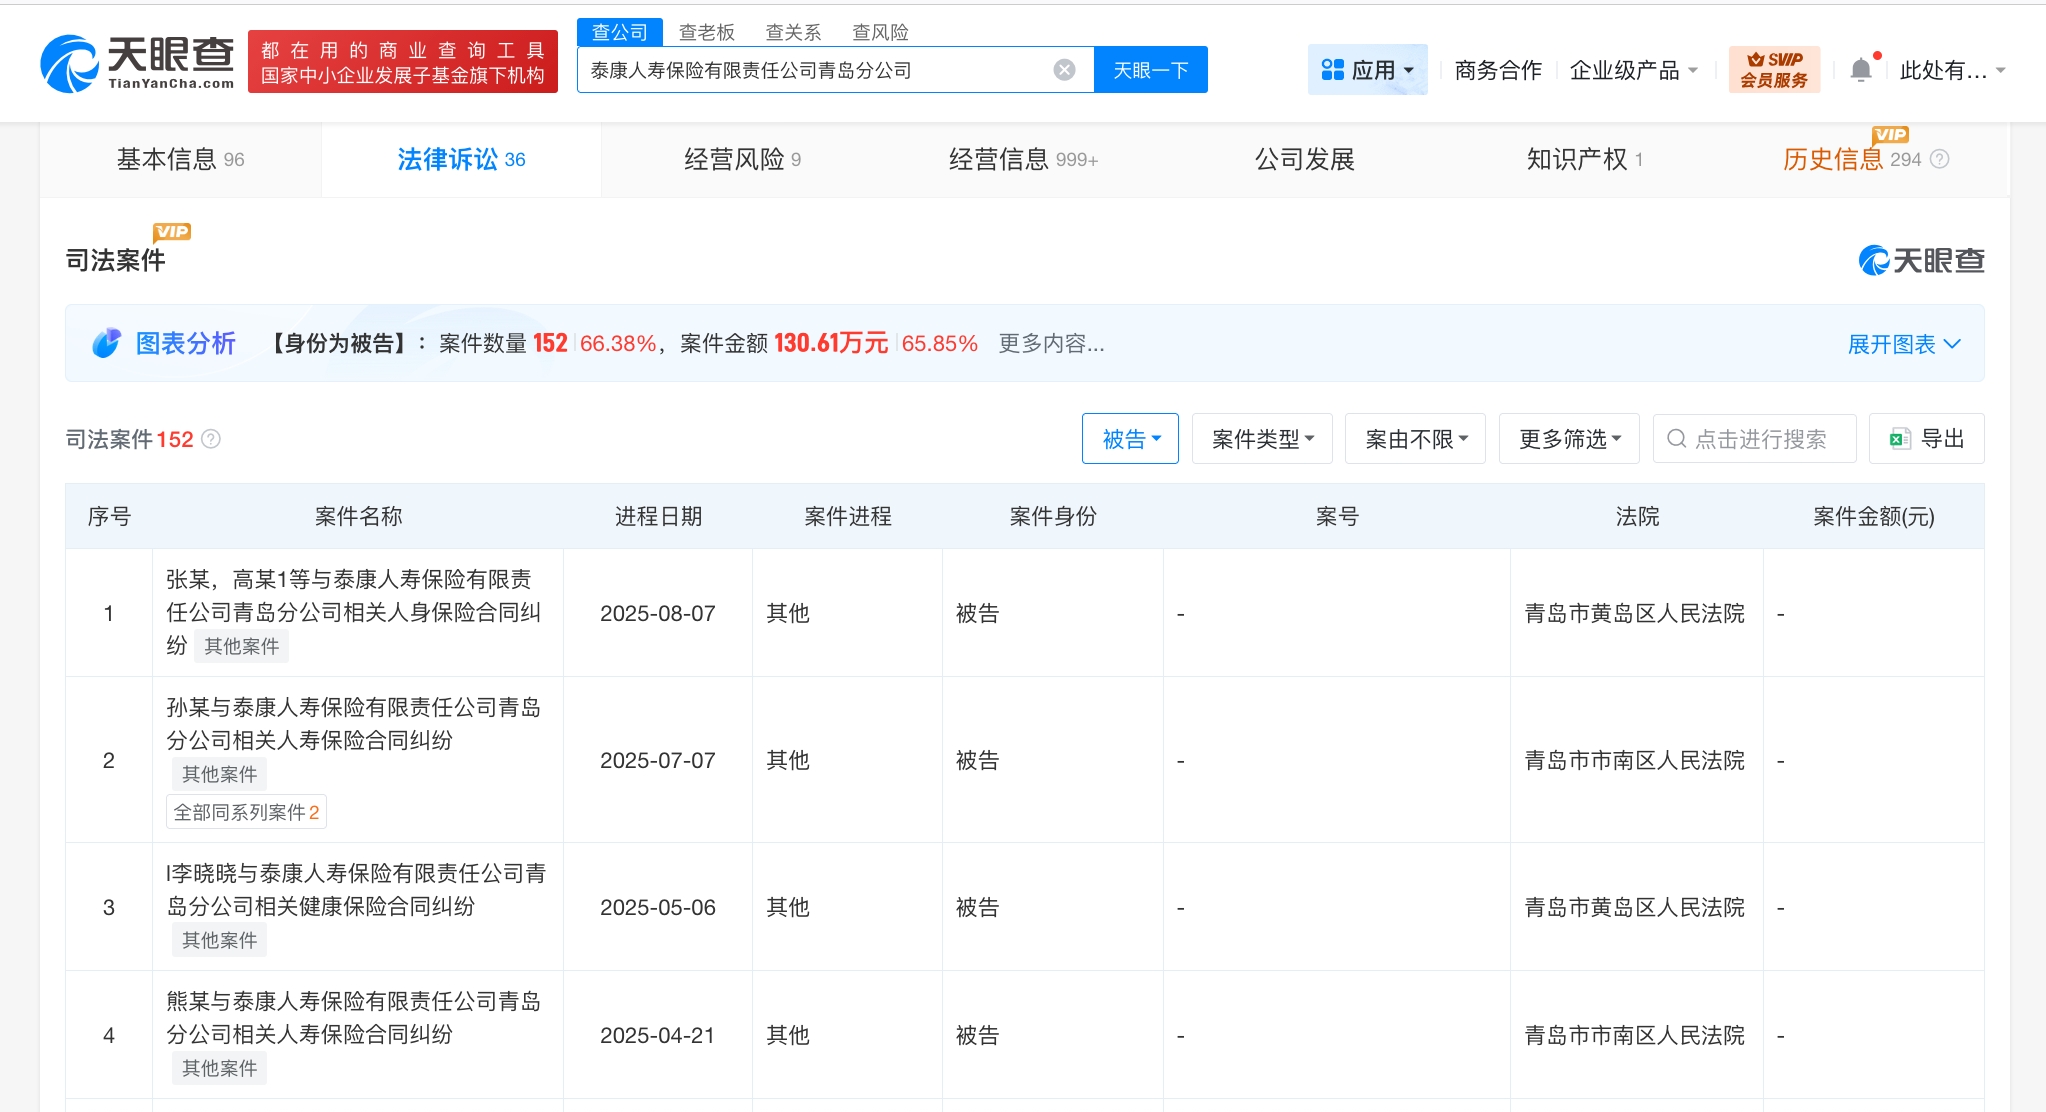Image resolution: width=2046 pixels, height=1112 pixels.
Task: Click the 案件金额(元) column header
Action: (x=1874, y=516)
